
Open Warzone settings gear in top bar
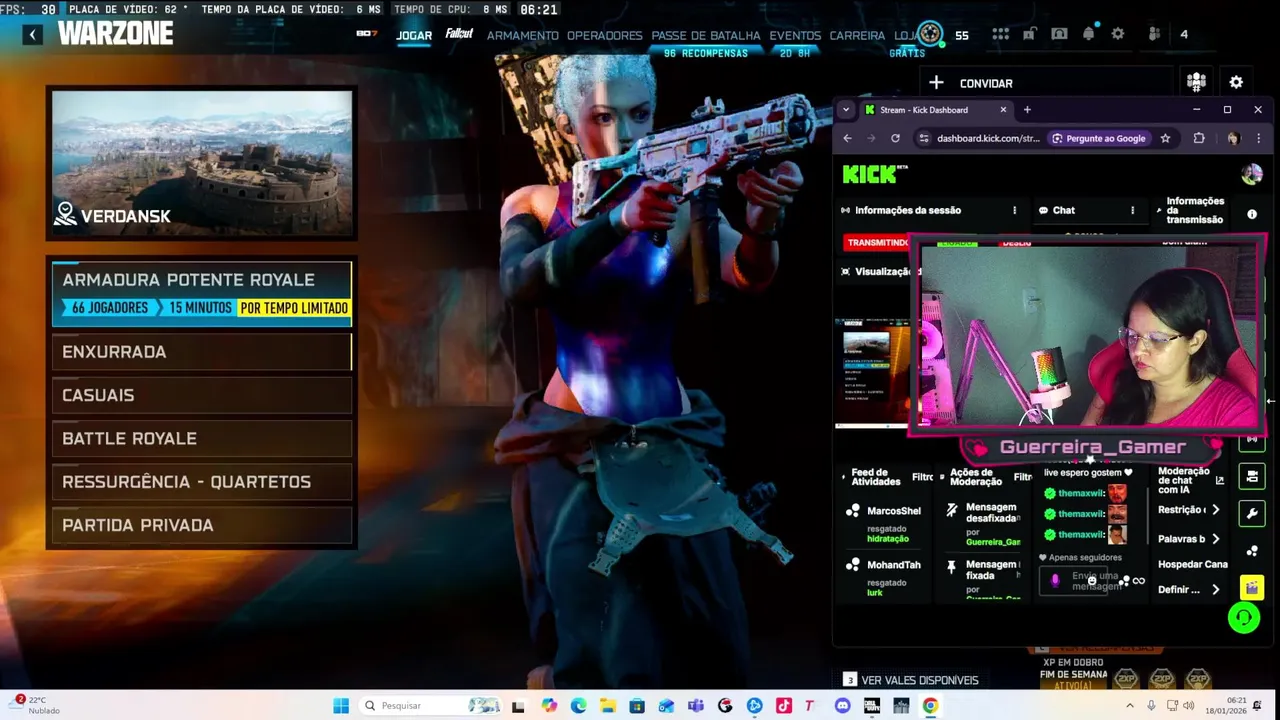1118,34
